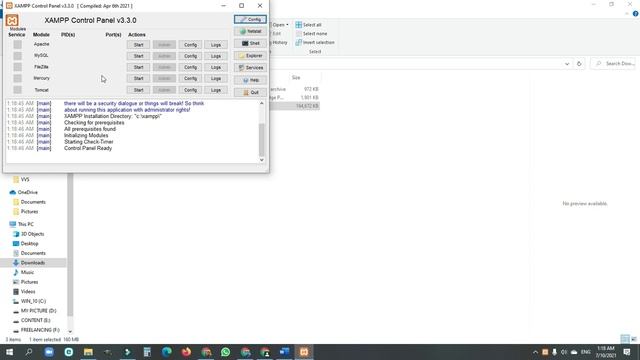Expand the address bar history dropdown
Viewport: 640px width, 360px height.
coord(567,64)
